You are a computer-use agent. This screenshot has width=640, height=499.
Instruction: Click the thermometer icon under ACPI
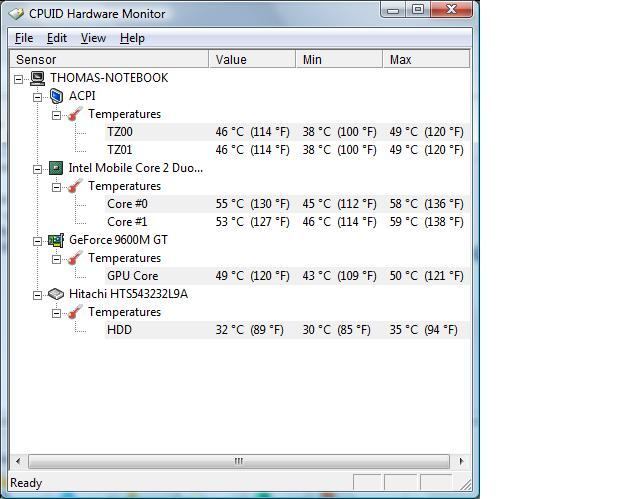[75, 114]
